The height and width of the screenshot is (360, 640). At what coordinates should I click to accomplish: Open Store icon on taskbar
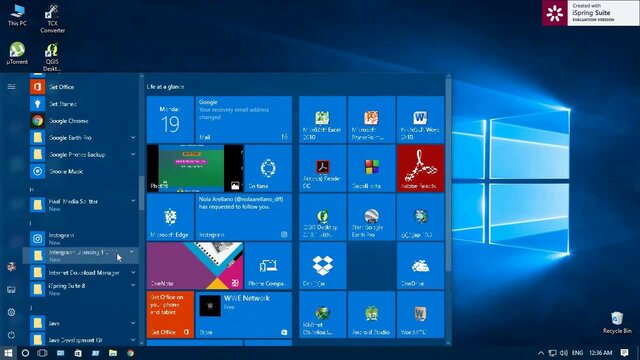[78, 353]
